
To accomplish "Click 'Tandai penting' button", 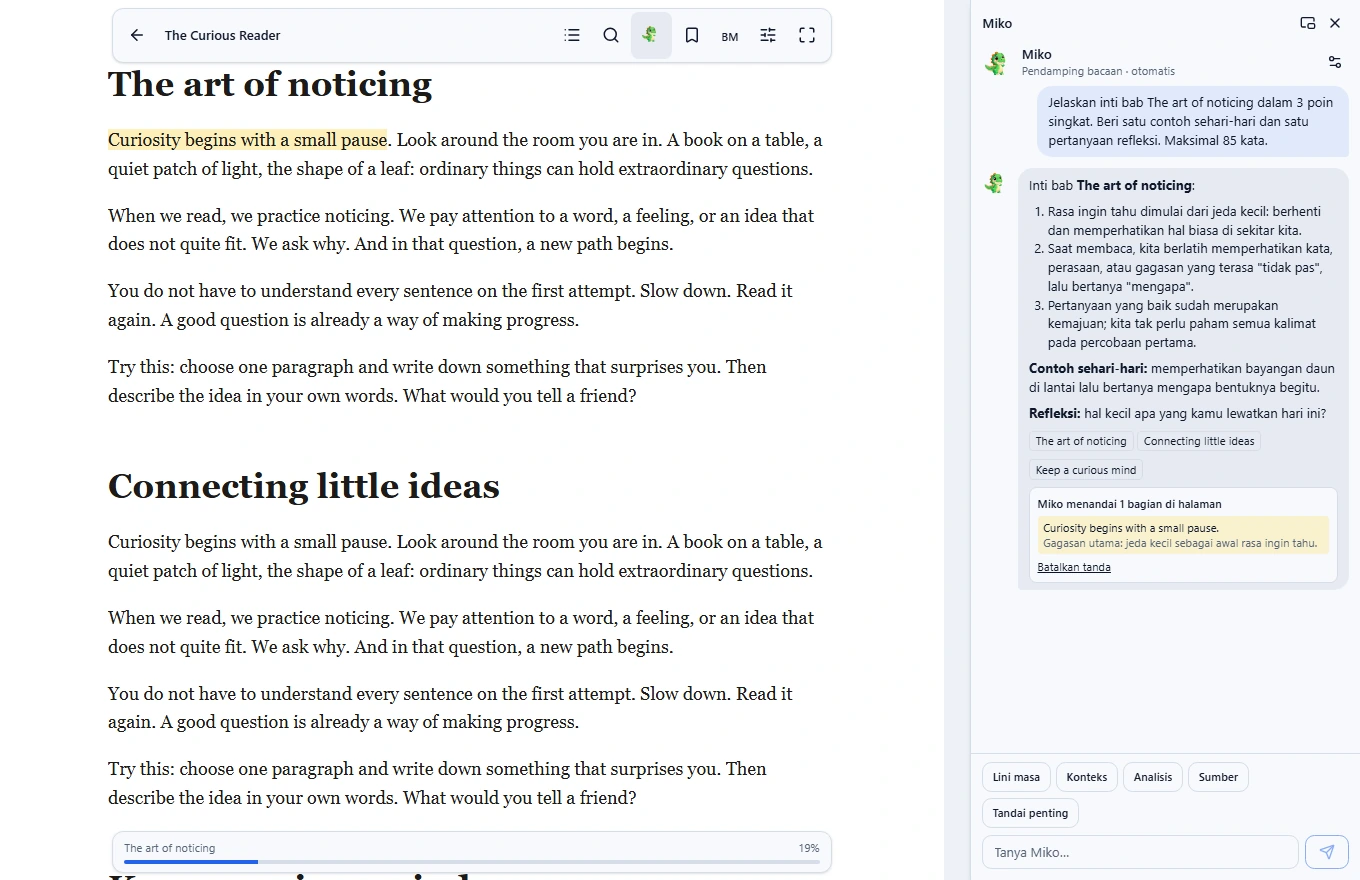I will (x=1030, y=813).
